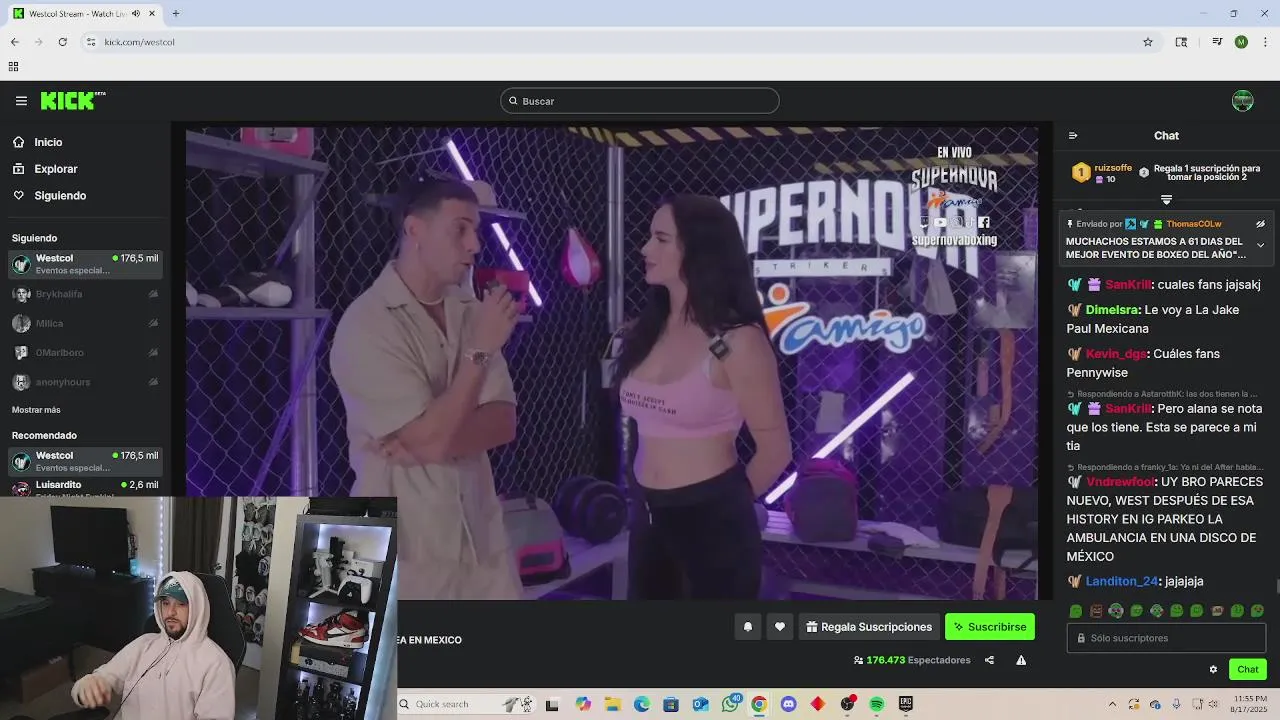The image size is (1280, 720).
Task: Toggle stream notifications bell
Action: (x=747, y=627)
